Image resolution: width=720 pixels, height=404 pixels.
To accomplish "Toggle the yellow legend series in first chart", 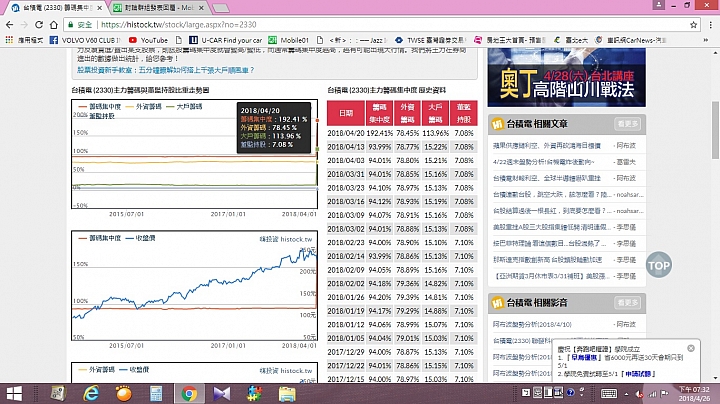I will coord(143,107).
